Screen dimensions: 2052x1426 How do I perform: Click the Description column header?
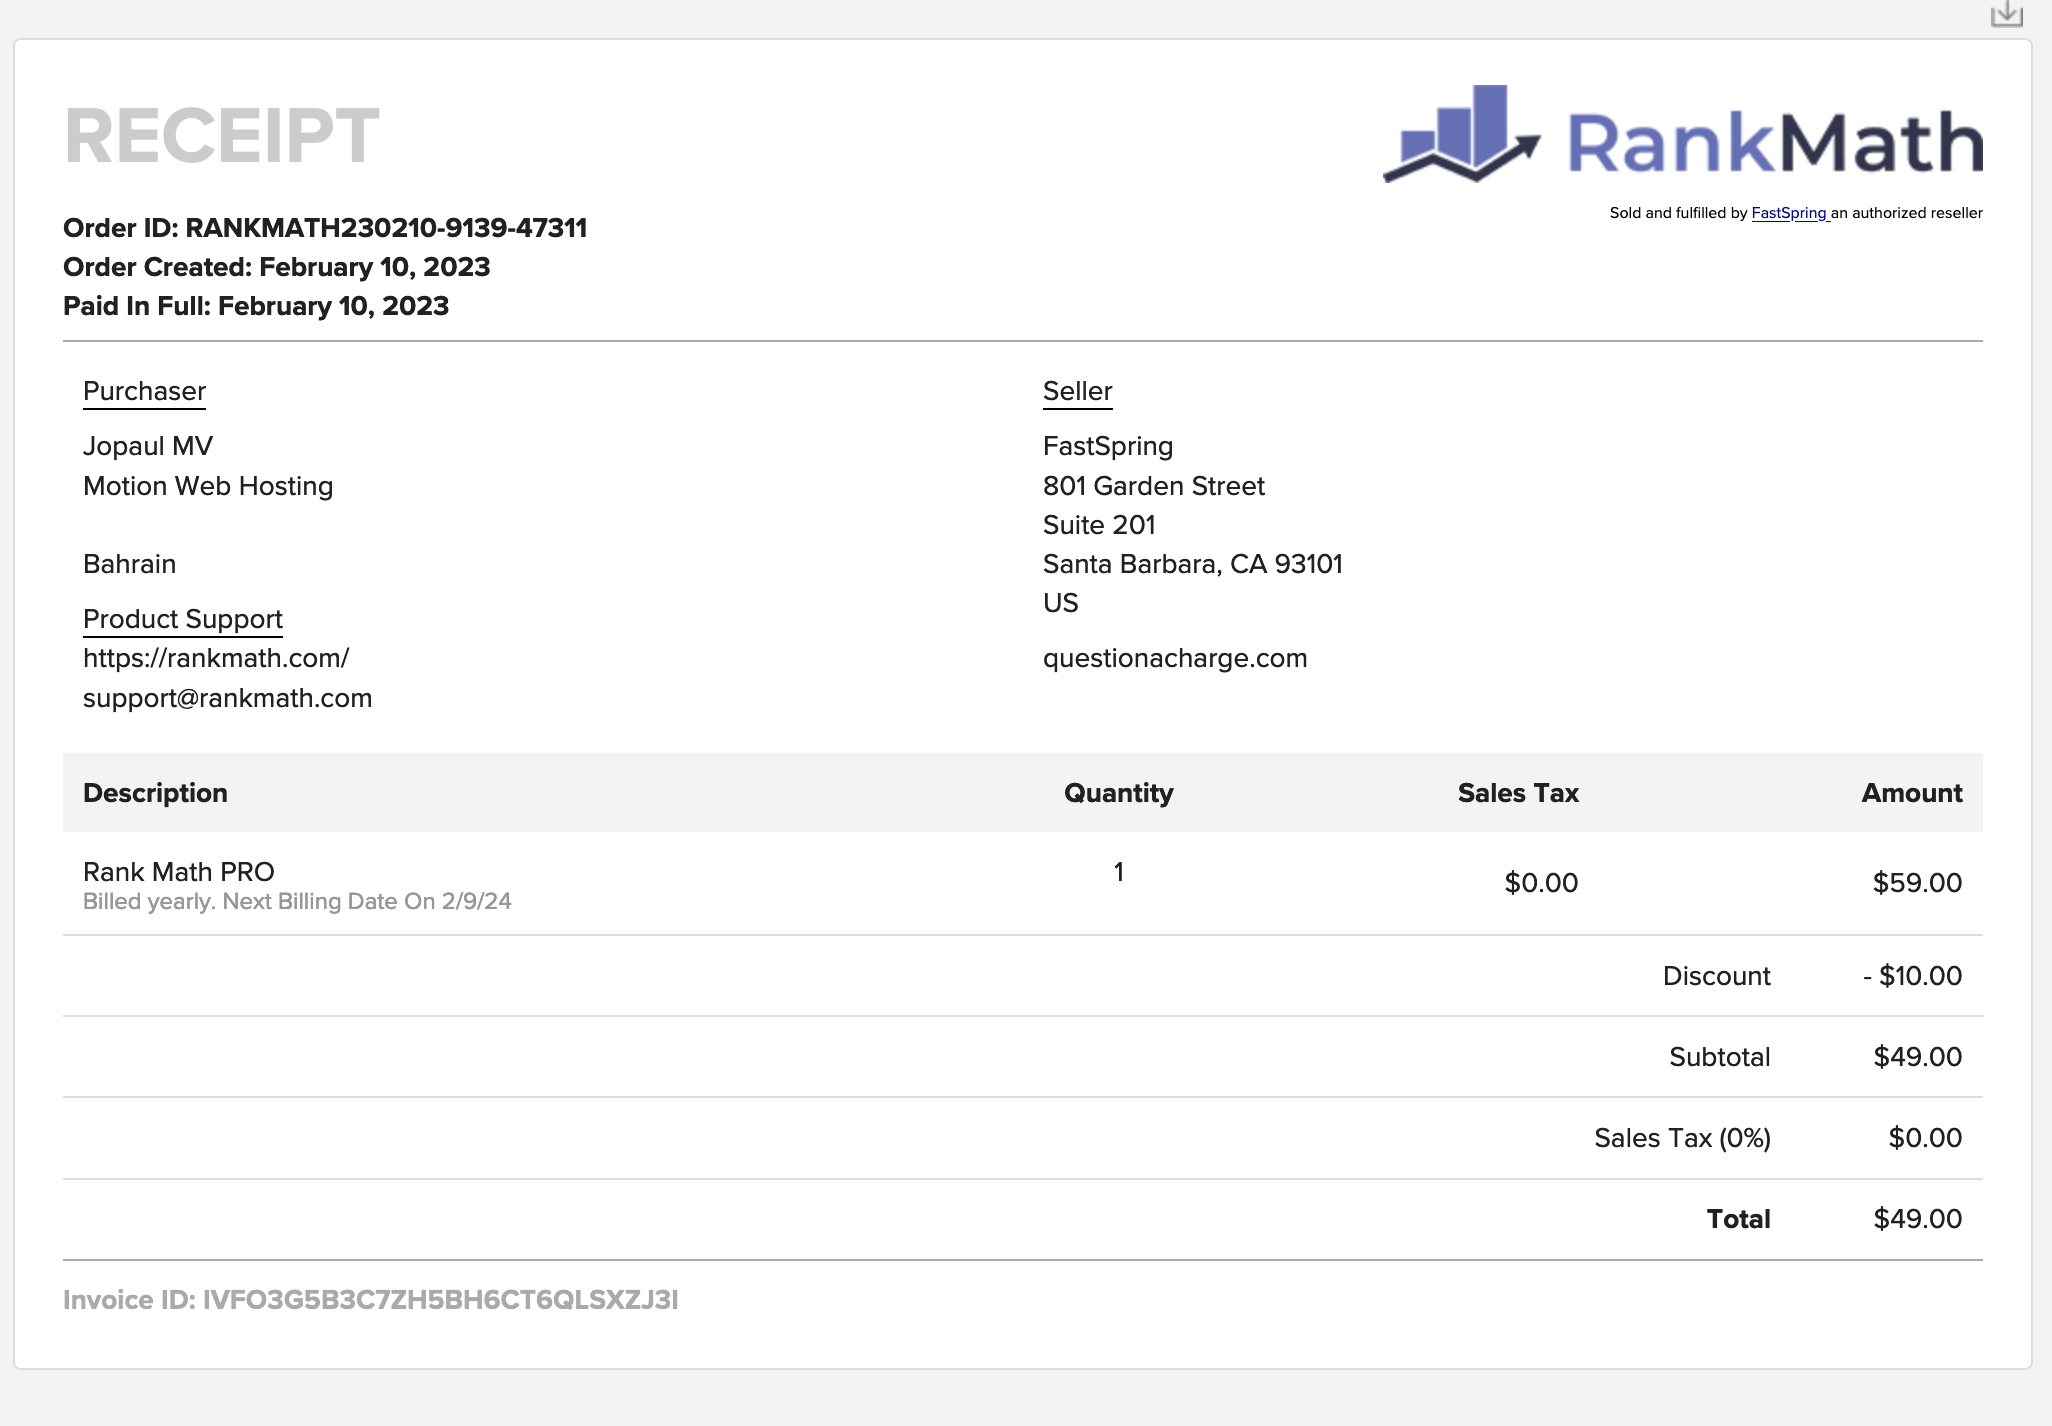(x=155, y=793)
